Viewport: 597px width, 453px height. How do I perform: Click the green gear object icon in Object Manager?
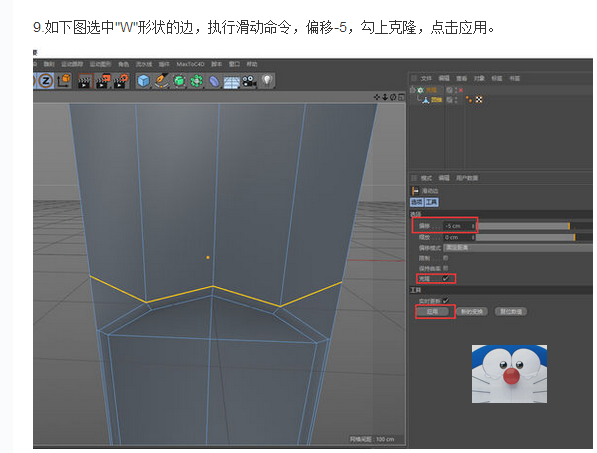[x=420, y=90]
